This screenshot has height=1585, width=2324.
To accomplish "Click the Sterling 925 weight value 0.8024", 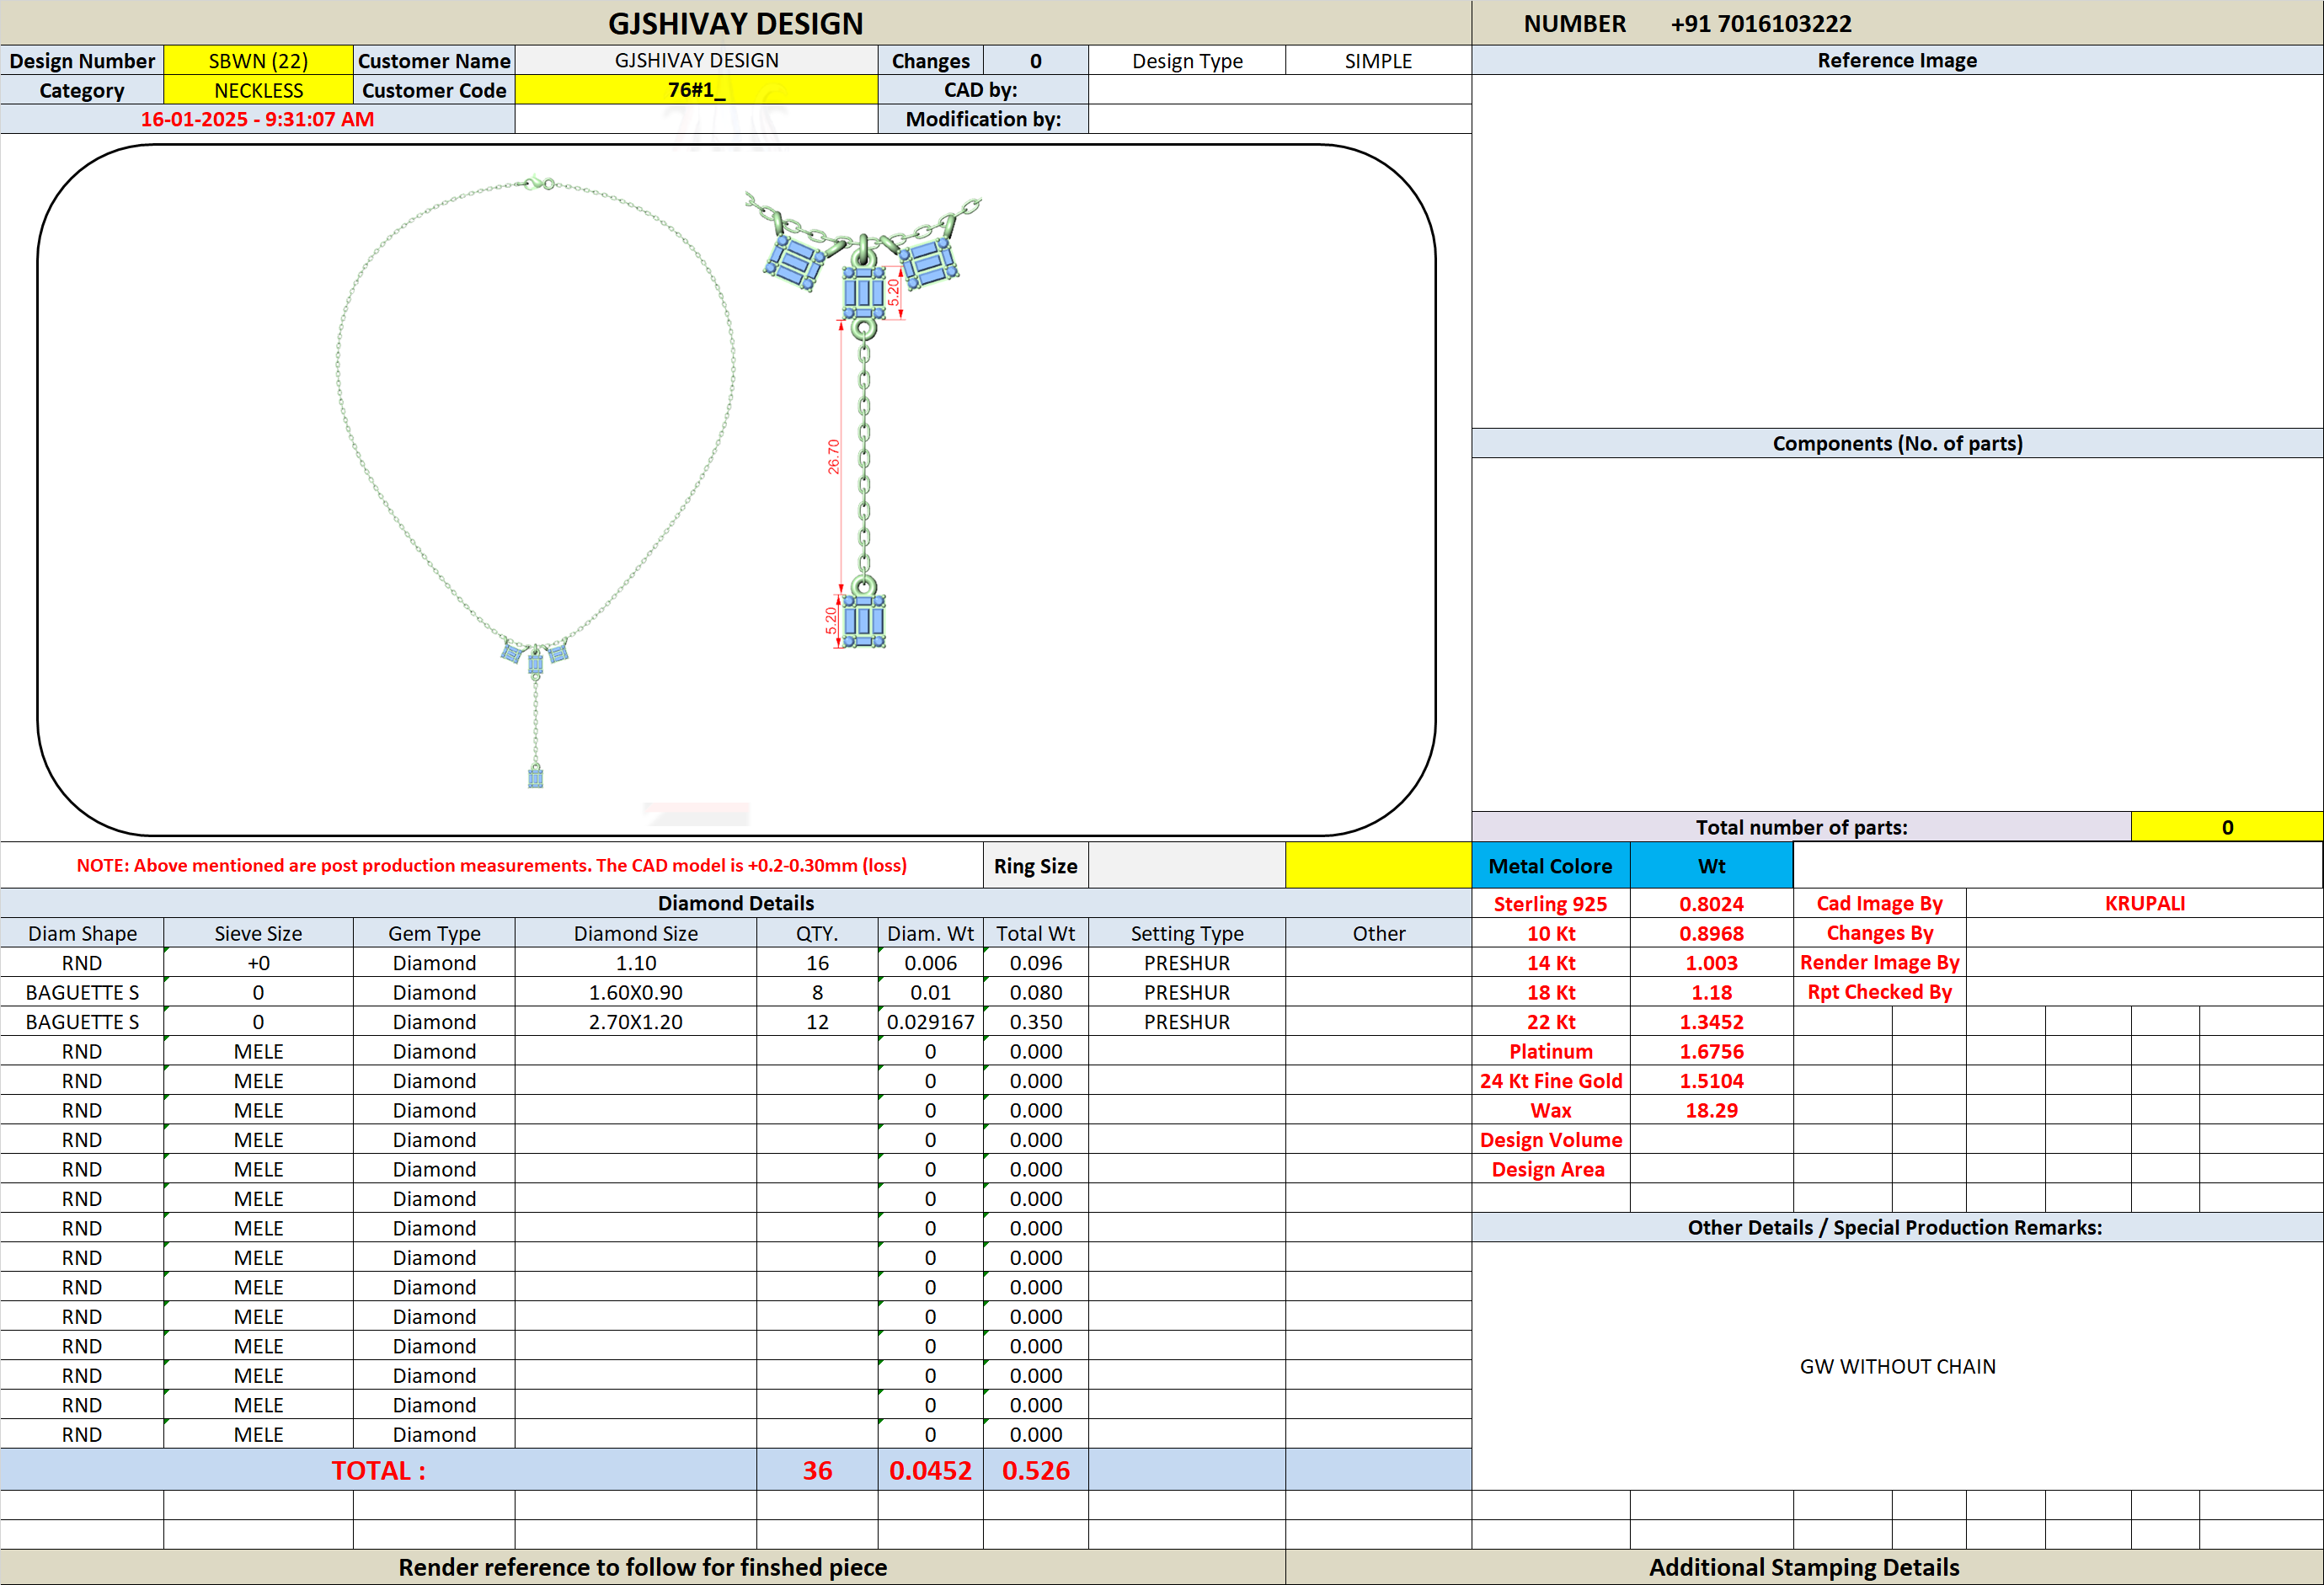I will pyautogui.click(x=1711, y=903).
